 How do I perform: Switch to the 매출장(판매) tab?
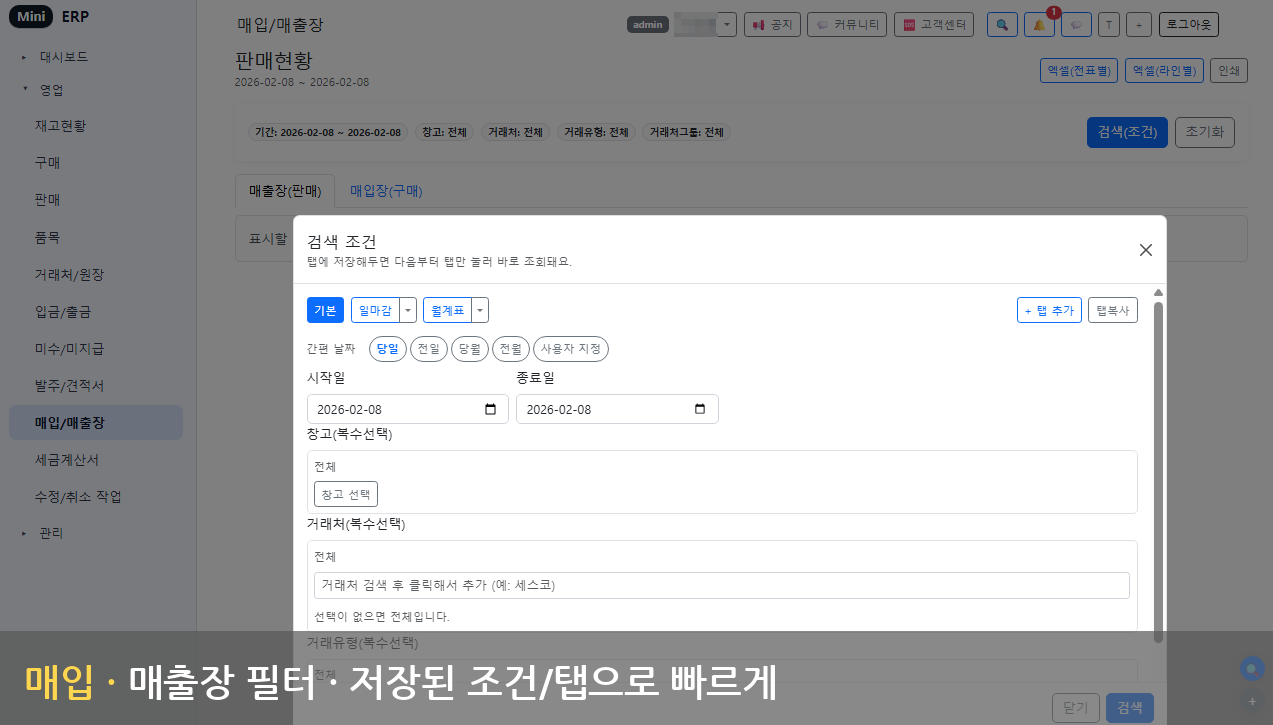pos(285,191)
